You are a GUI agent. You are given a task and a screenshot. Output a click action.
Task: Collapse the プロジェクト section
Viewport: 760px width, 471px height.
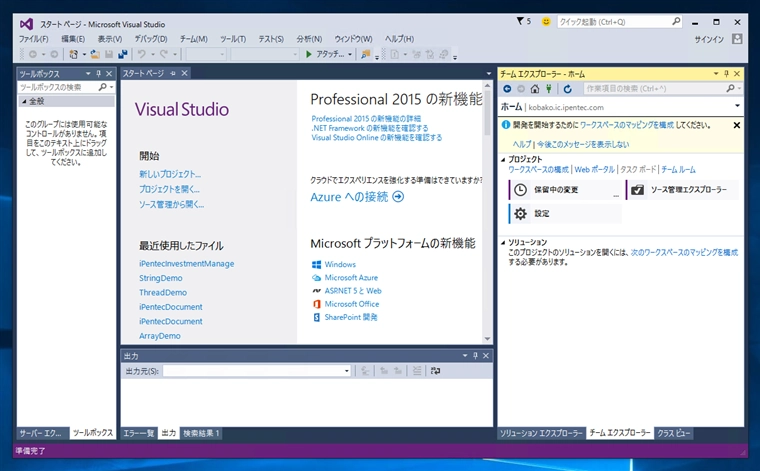click(x=503, y=159)
